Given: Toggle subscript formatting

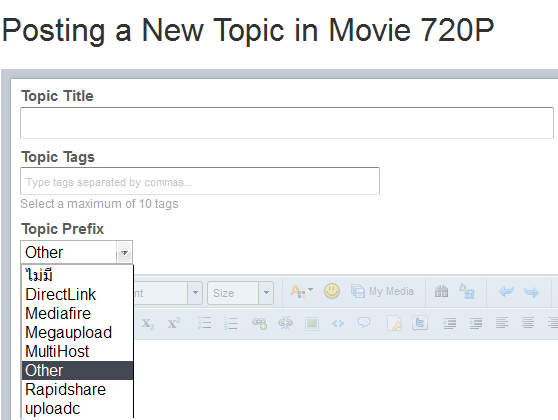Looking at the screenshot, I should click(147, 324).
